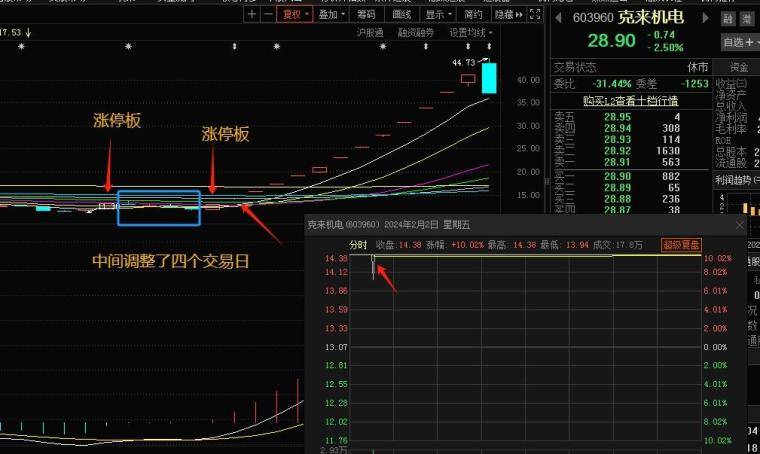The width and height of the screenshot is (760, 454).
Task: Click 委差 value -1253
Action: click(x=695, y=84)
